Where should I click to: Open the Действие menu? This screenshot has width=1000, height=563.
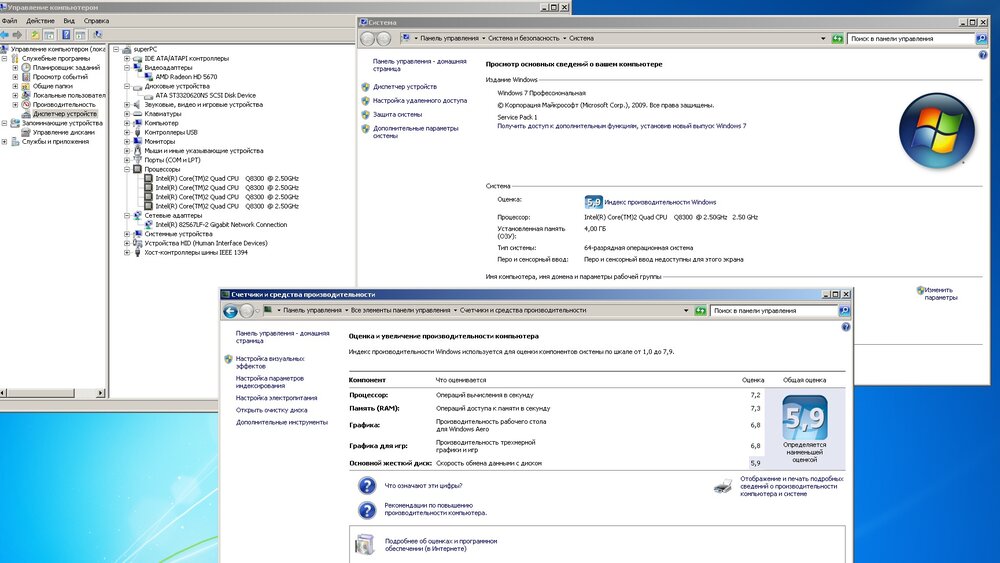(x=40, y=20)
